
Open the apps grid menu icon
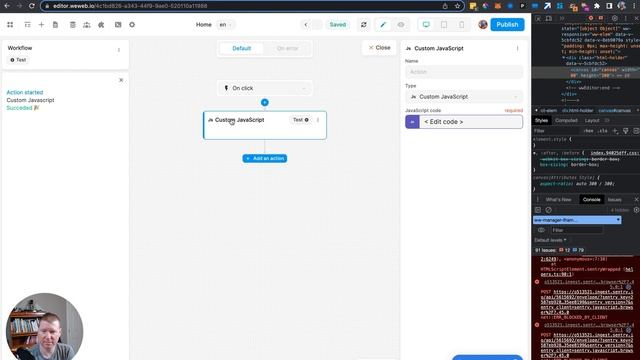coord(10,25)
